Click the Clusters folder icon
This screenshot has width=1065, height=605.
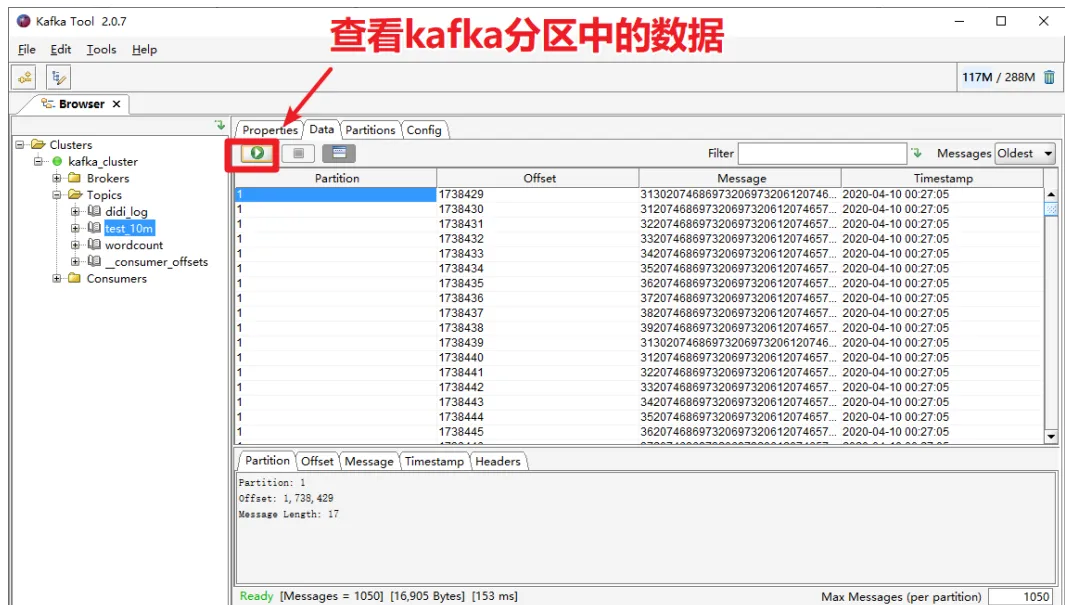[x=38, y=145]
